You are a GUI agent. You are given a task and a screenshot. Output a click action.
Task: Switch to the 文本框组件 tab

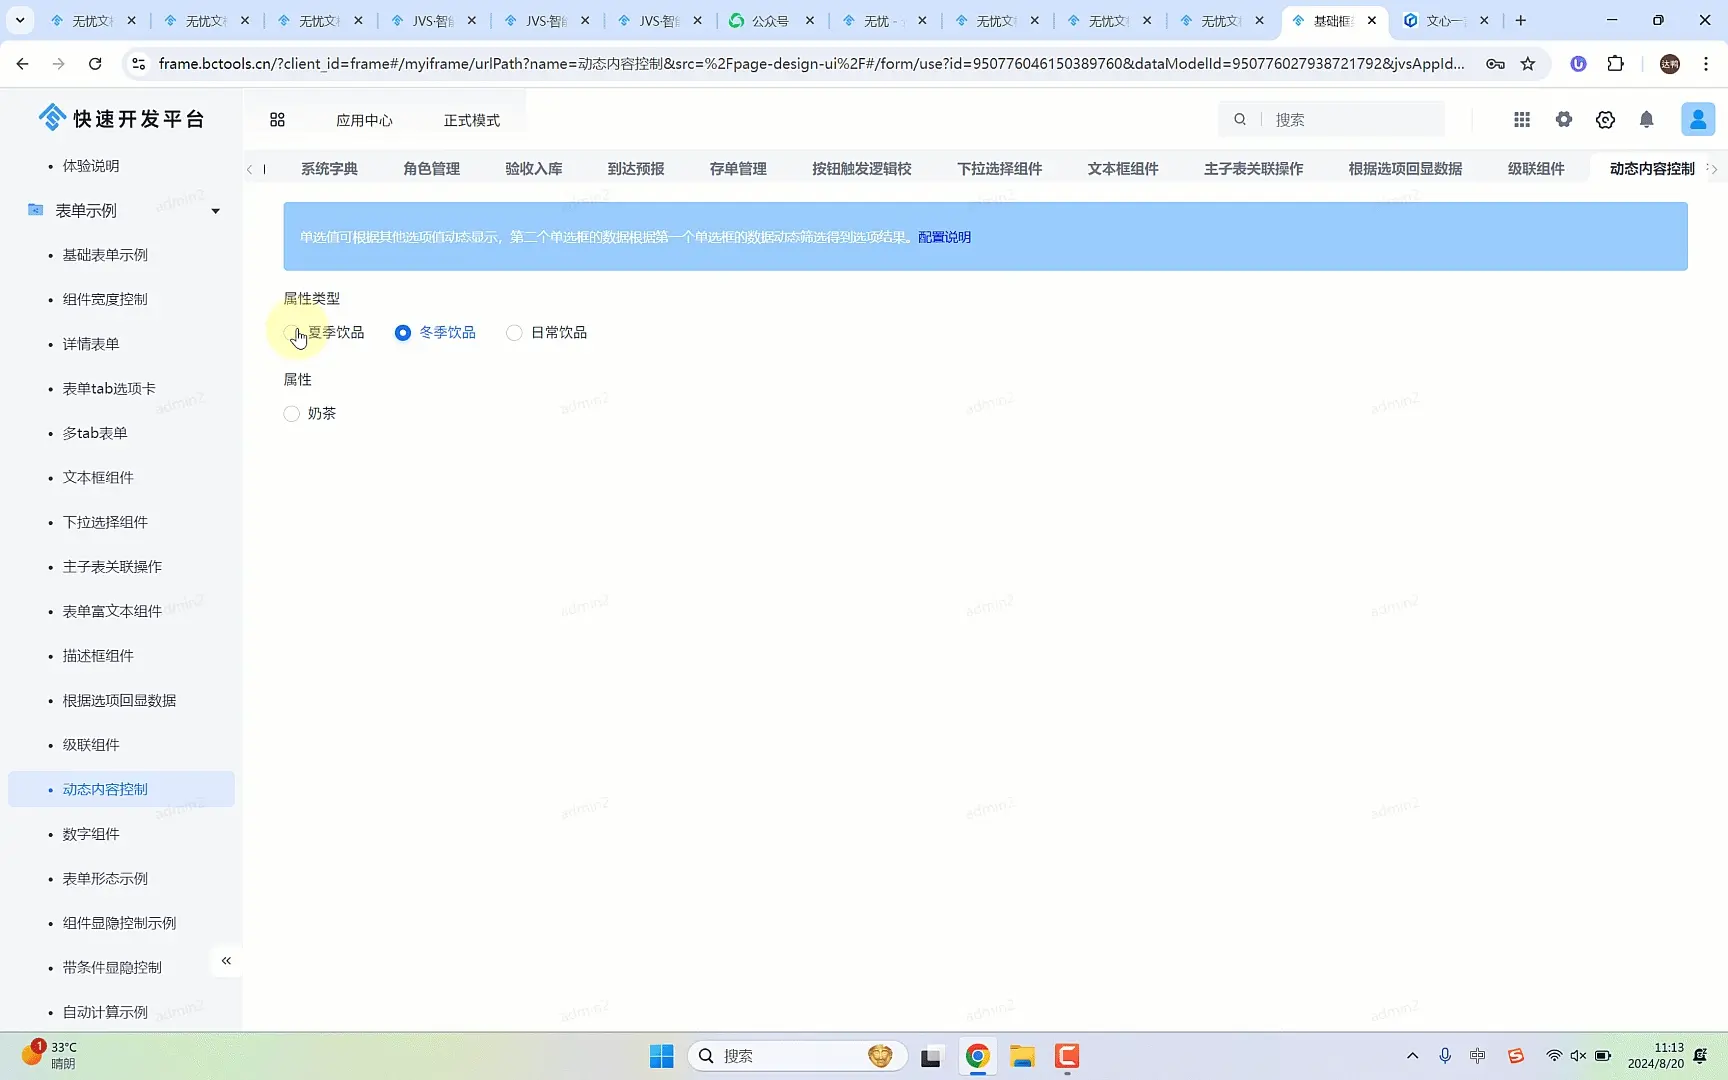(x=1123, y=169)
